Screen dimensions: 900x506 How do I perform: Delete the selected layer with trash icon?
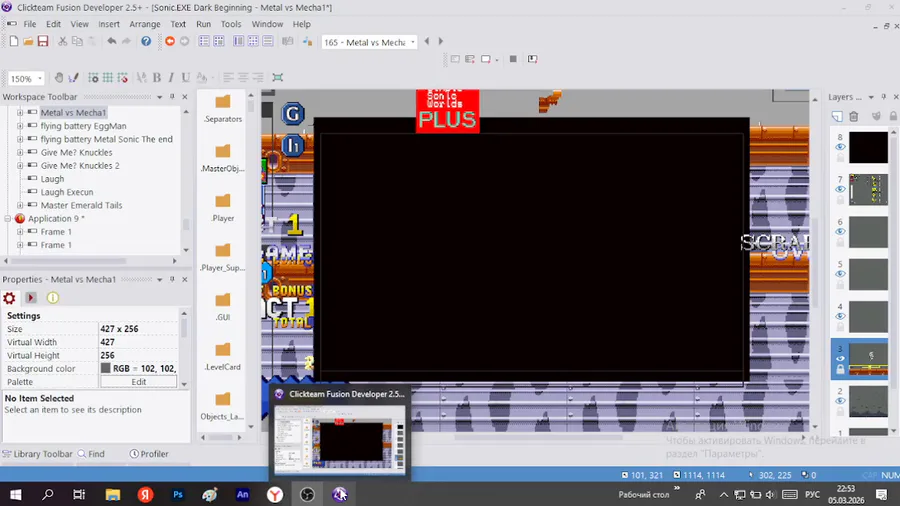coord(854,116)
